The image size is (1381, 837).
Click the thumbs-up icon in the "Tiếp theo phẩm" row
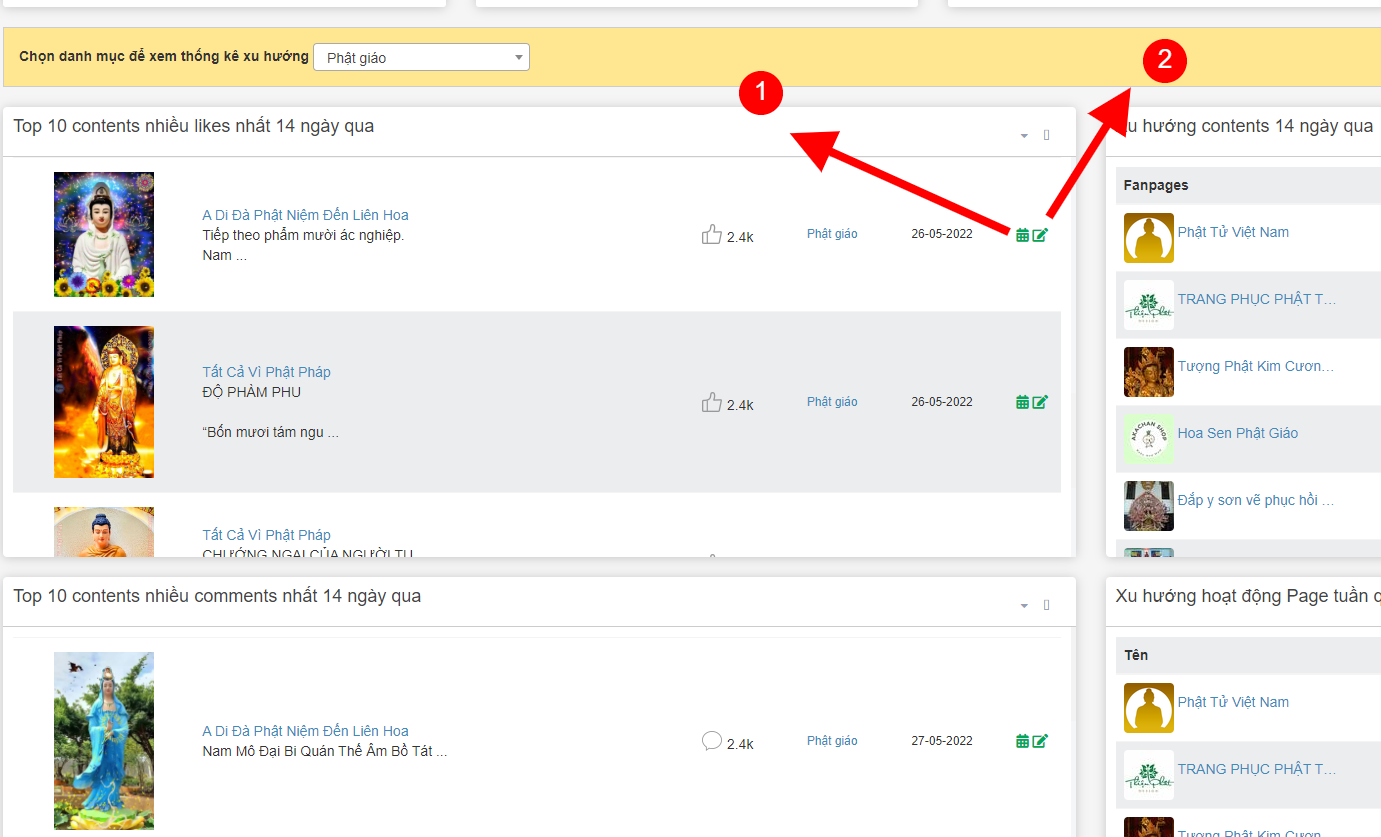[x=712, y=235]
